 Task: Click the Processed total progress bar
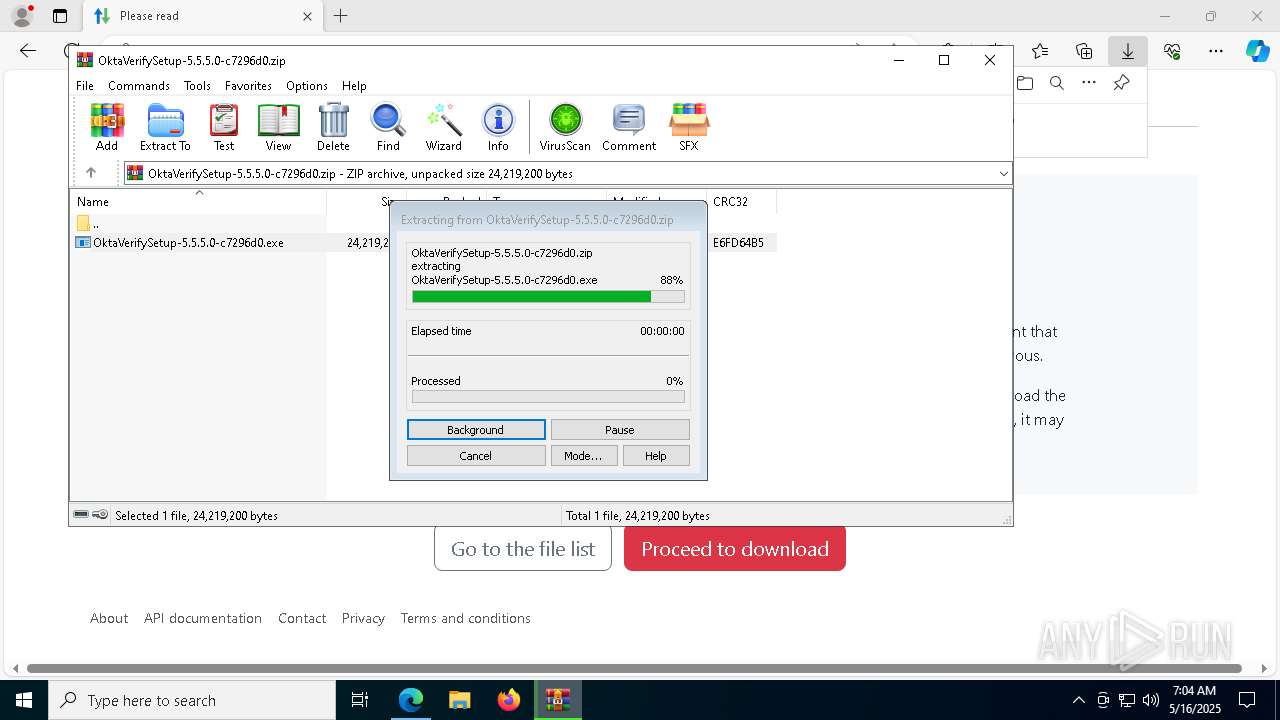pyautogui.click(x=548, y=397)
